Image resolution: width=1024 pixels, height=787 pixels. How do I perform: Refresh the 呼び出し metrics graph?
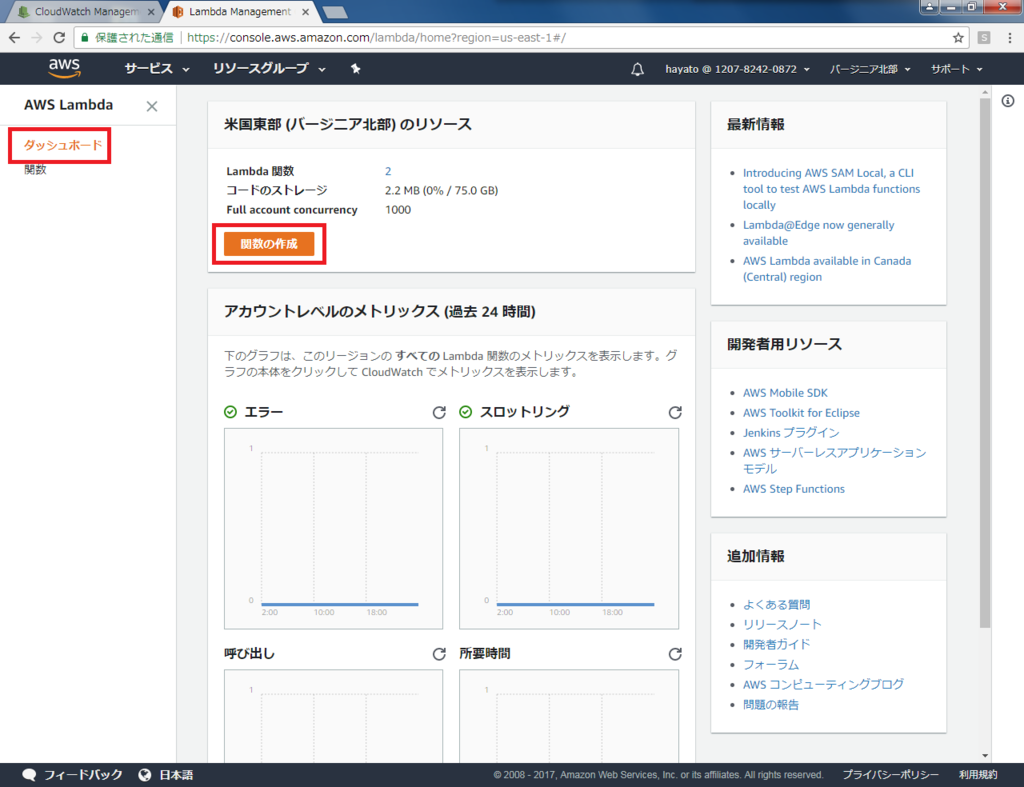click(x=439, y=654)
